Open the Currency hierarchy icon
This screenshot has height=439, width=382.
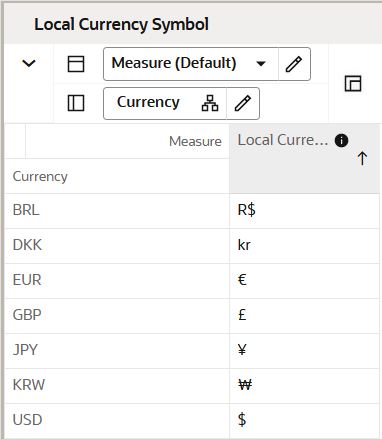click(210, 103)
